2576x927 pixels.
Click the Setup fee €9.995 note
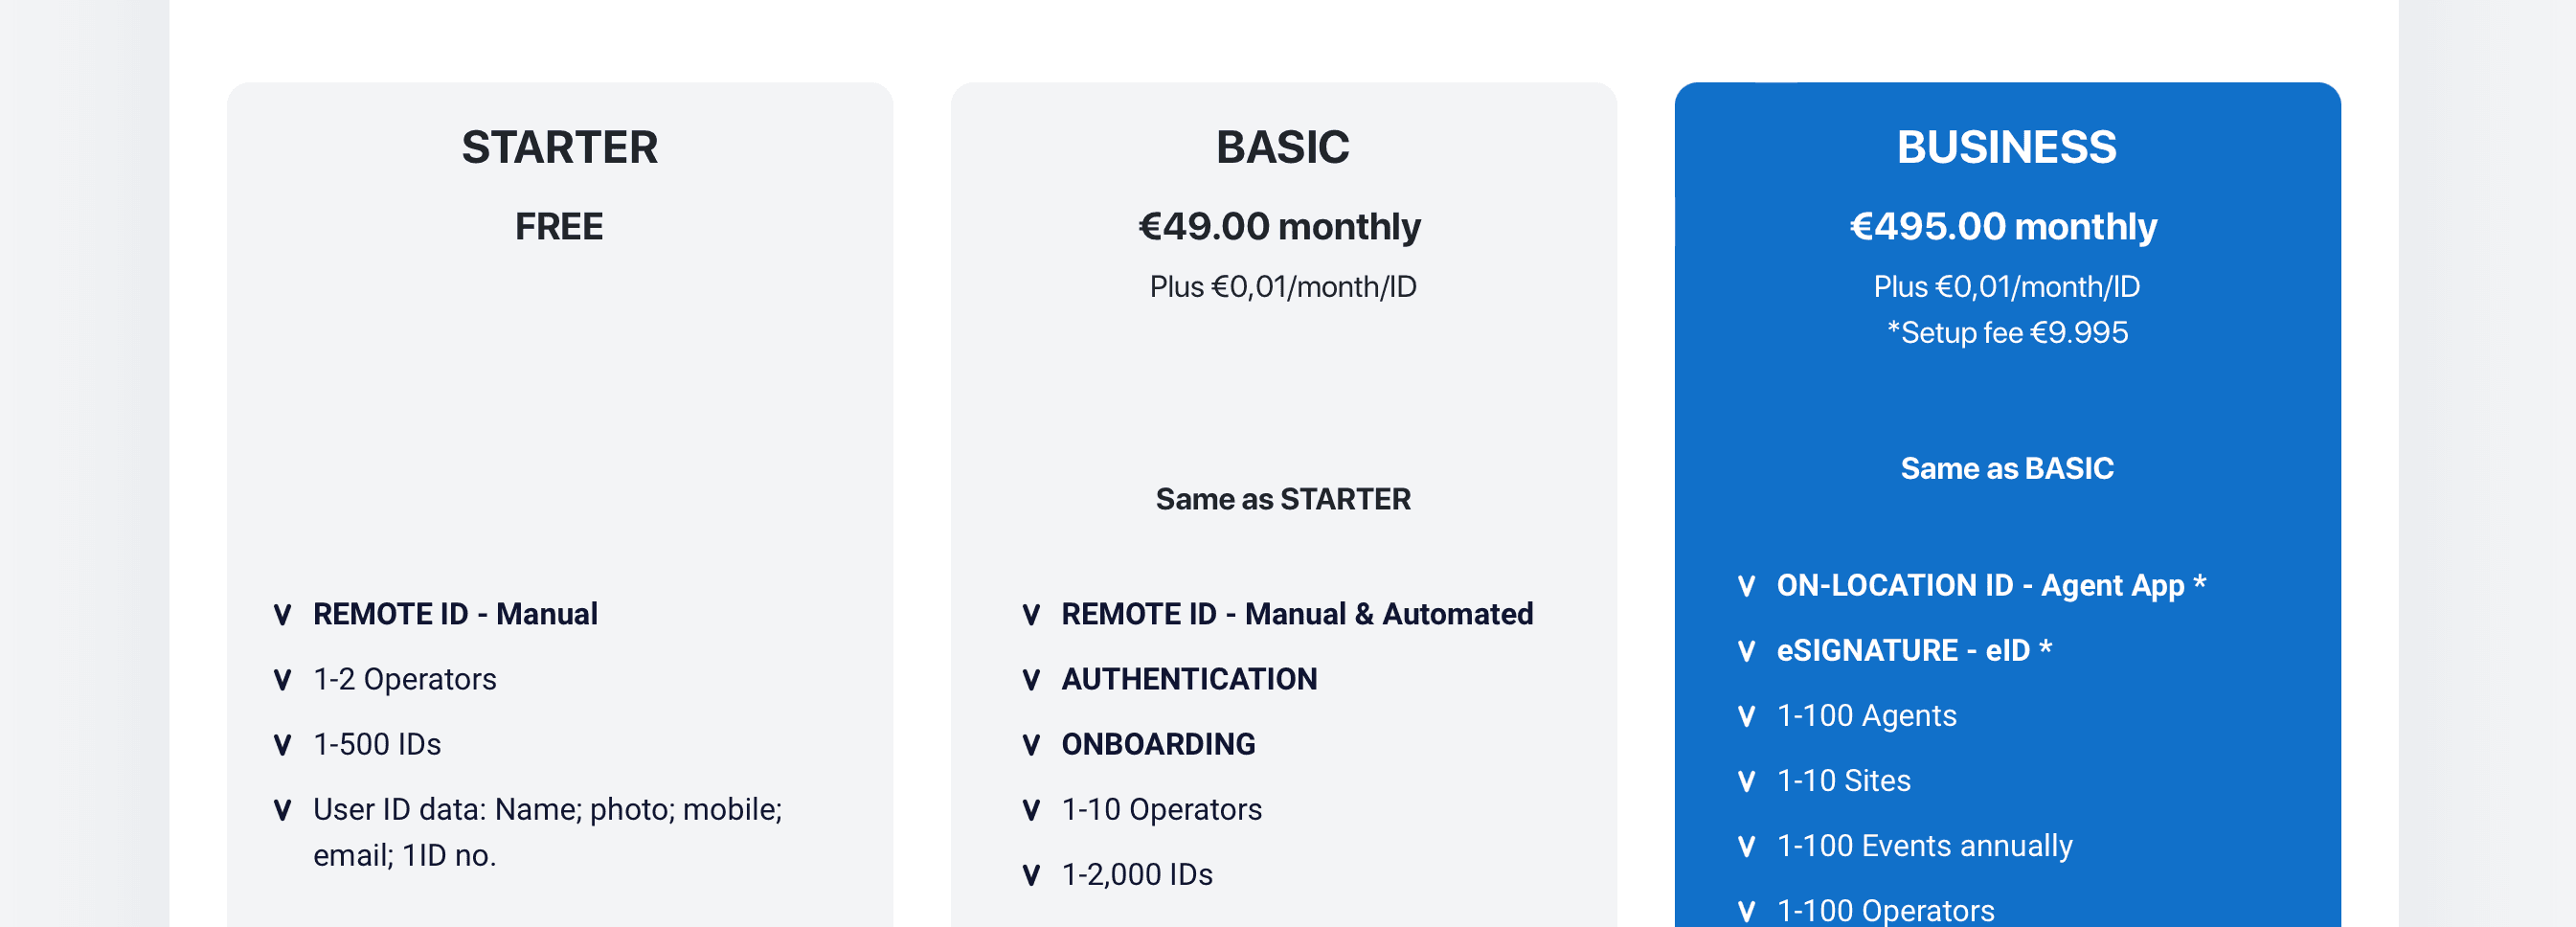(x=2007, y=332)
